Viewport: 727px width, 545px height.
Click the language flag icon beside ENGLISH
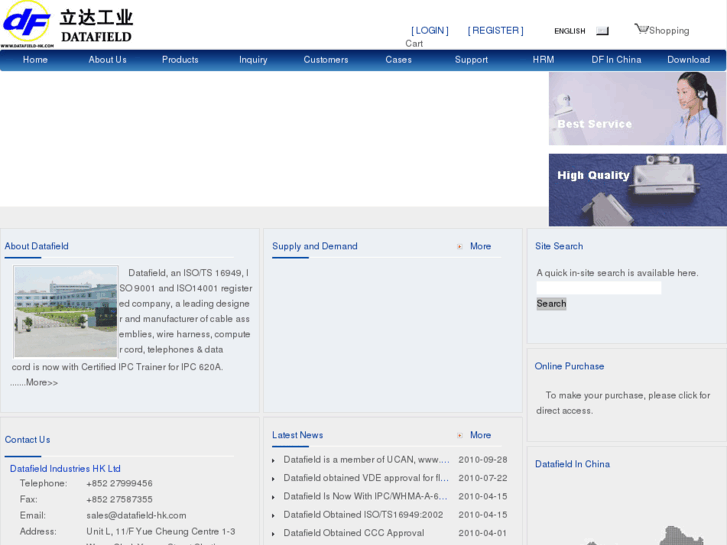click(x=602, y=31)
